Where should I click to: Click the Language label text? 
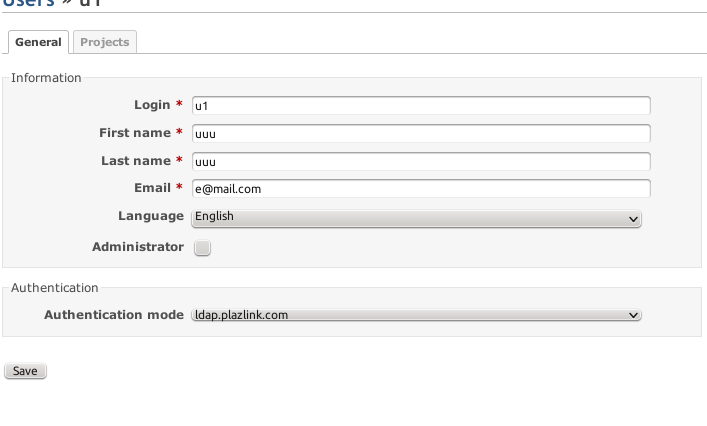[151, 216]
